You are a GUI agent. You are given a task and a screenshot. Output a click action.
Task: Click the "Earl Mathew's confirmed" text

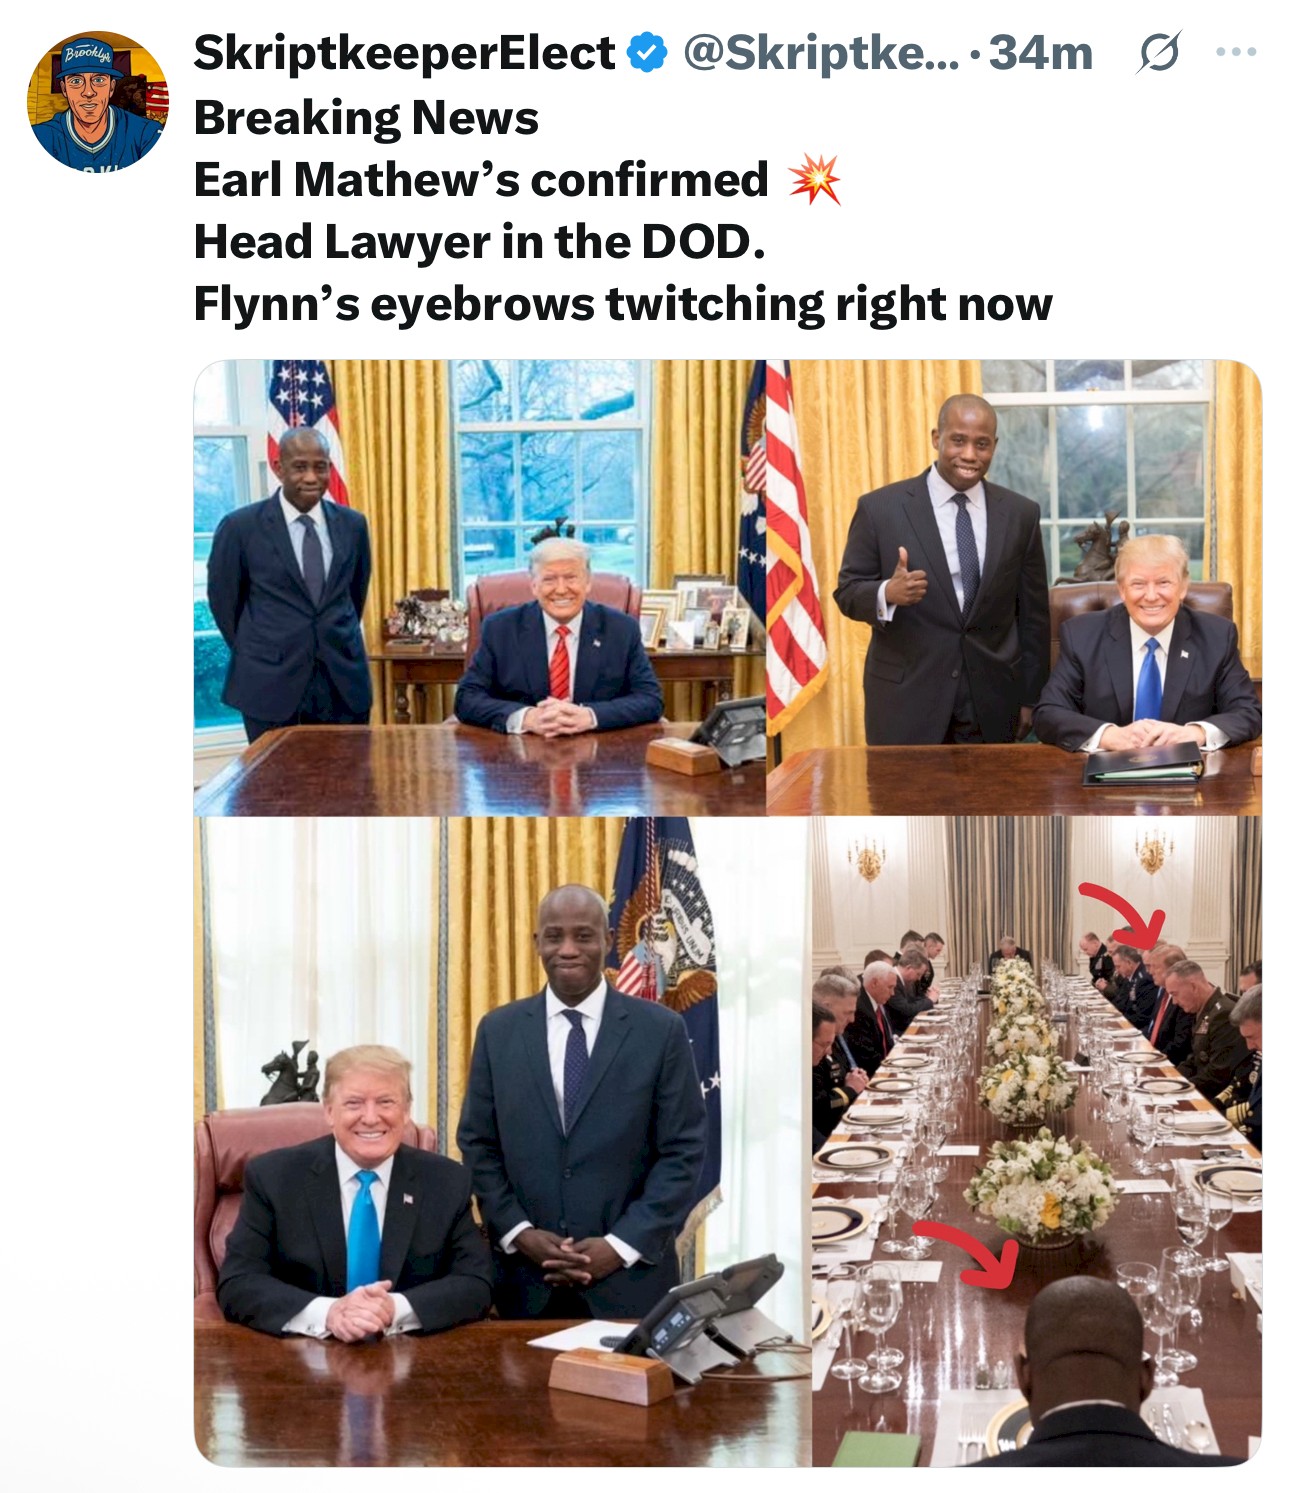pos(481,180)
